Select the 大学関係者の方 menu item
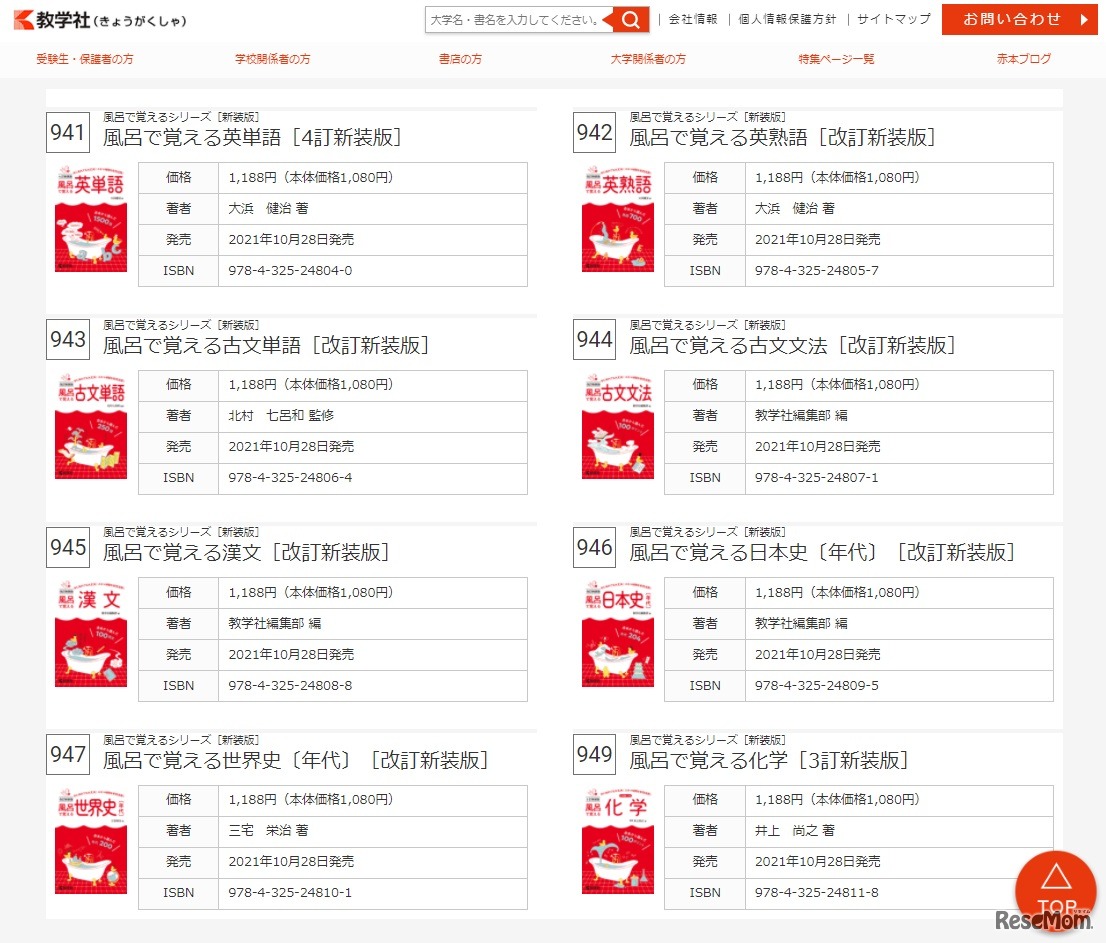The height and width of the screenshot is (943, 1106). 648,59
